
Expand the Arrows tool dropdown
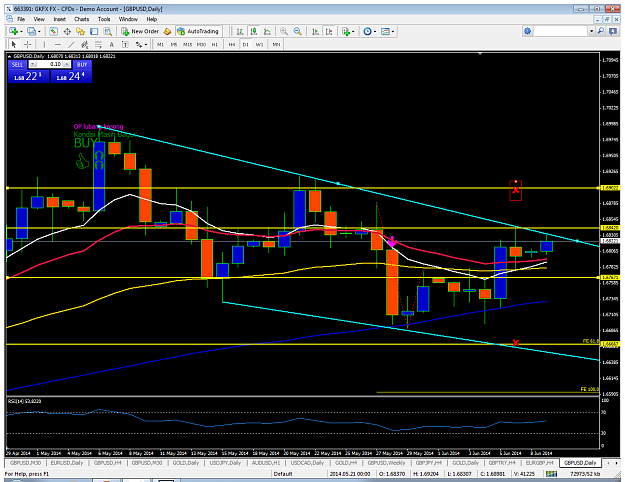pyautogui.click(x=146, y=45)
